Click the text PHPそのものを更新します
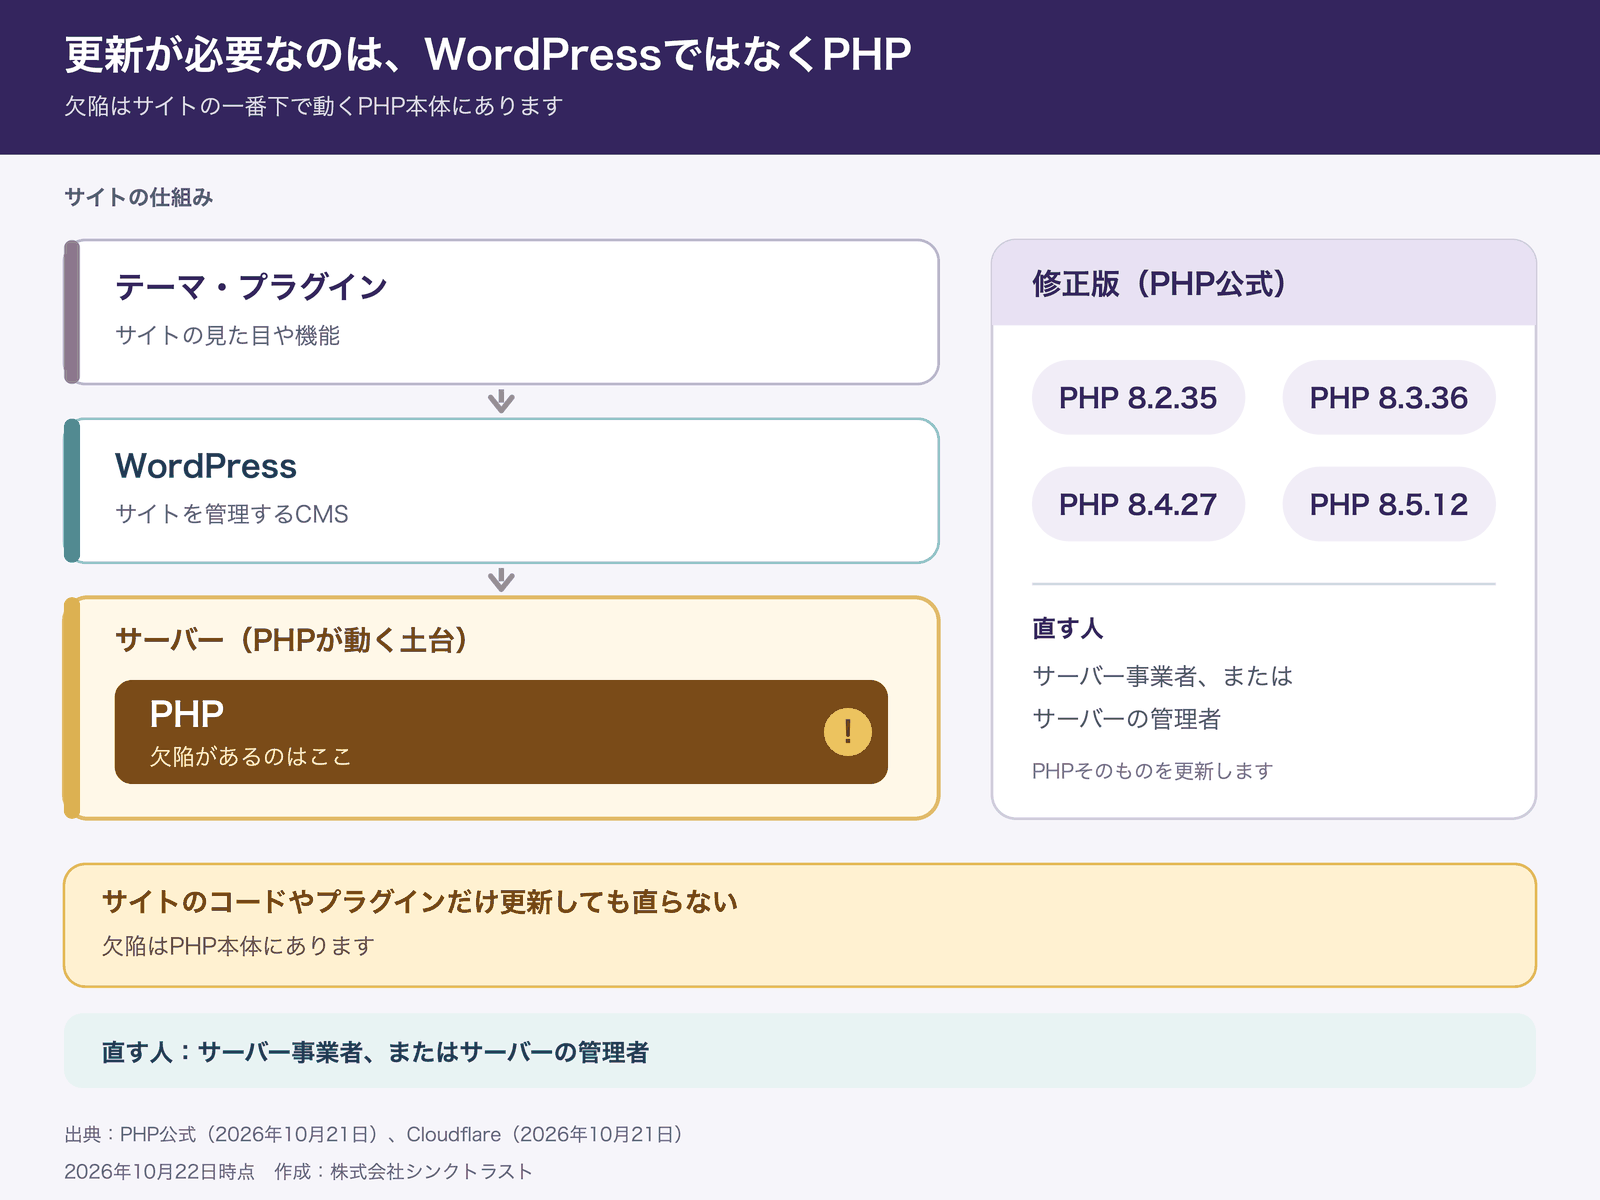 [x=1152, y=771]
